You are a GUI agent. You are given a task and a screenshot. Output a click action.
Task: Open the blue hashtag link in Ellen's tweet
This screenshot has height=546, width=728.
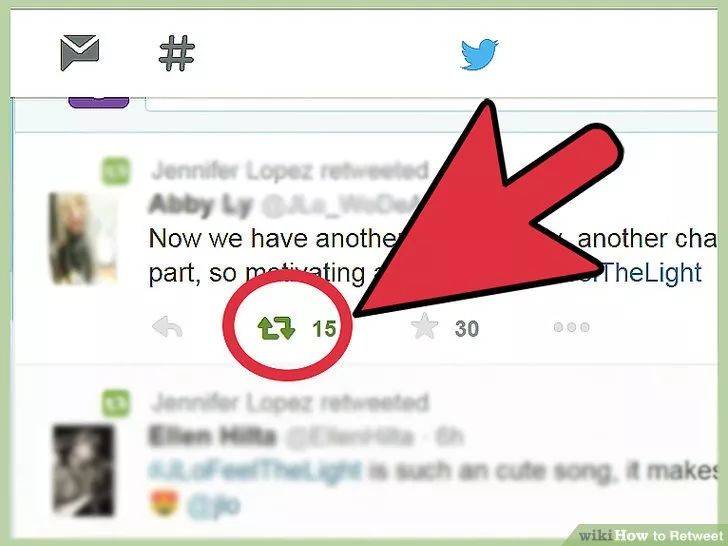(254, 470)
